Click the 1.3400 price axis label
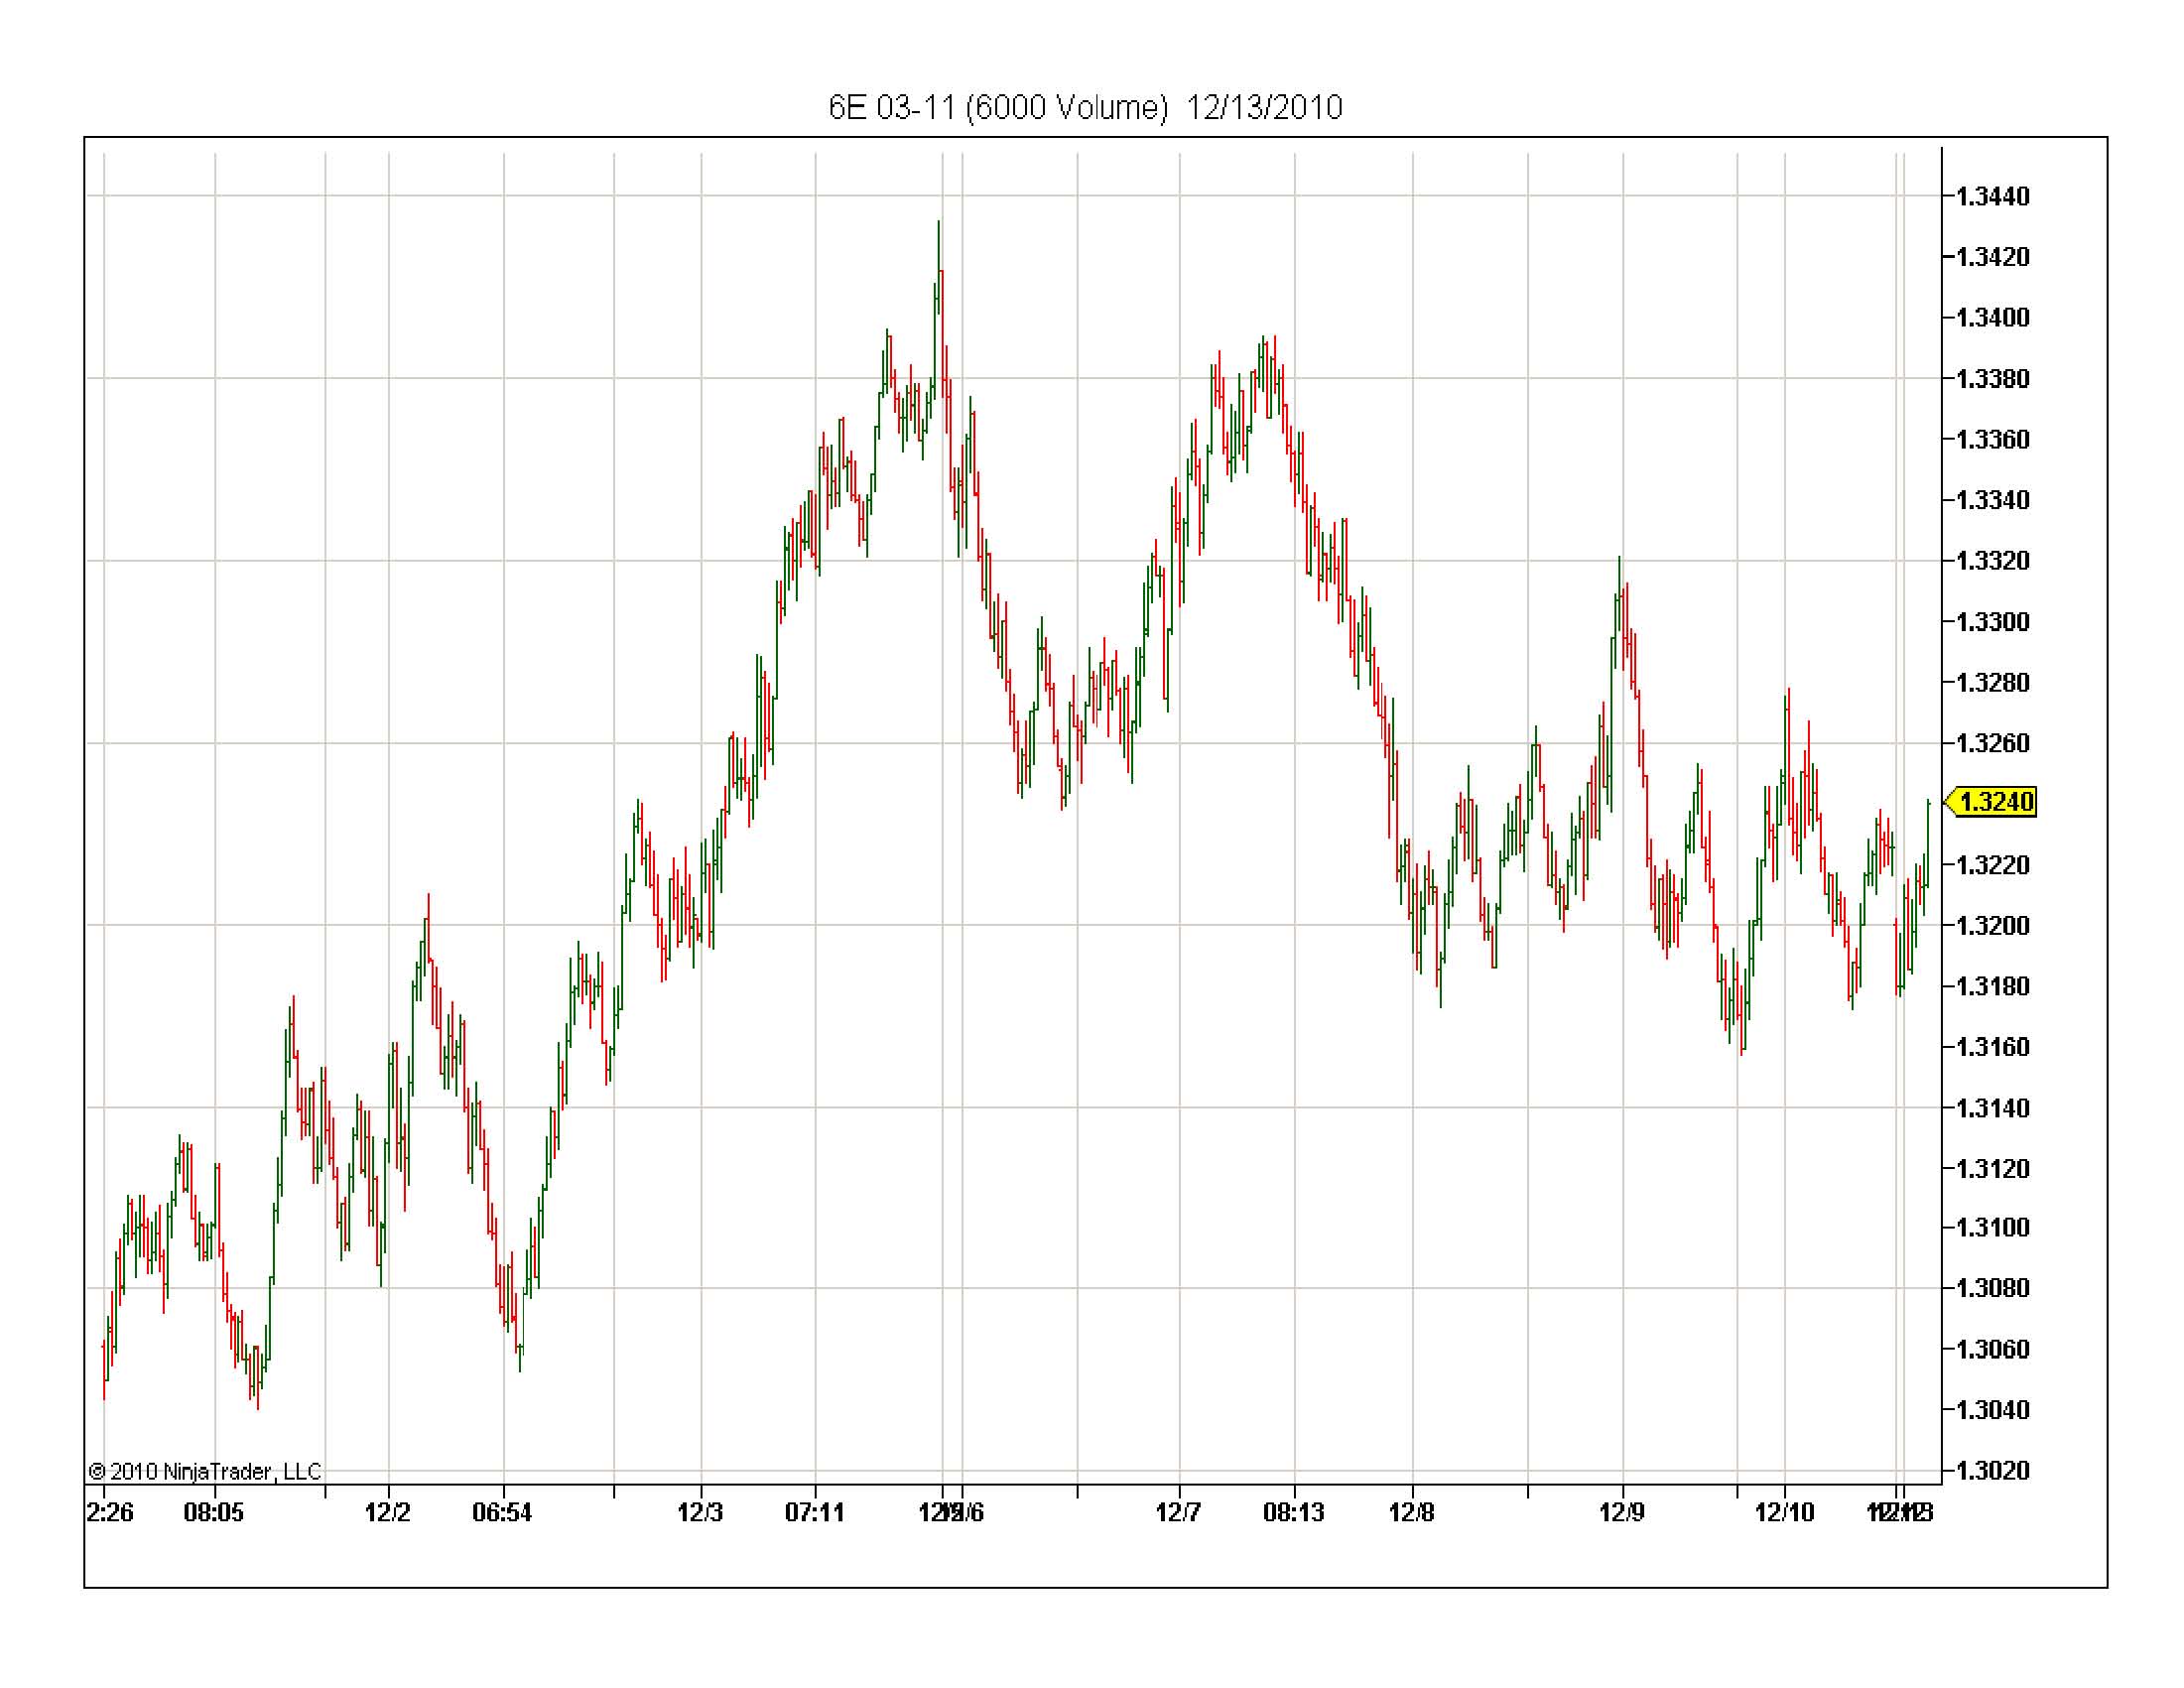The width and height of the screenshot is (2184, 1688). tap(1992, 318)
